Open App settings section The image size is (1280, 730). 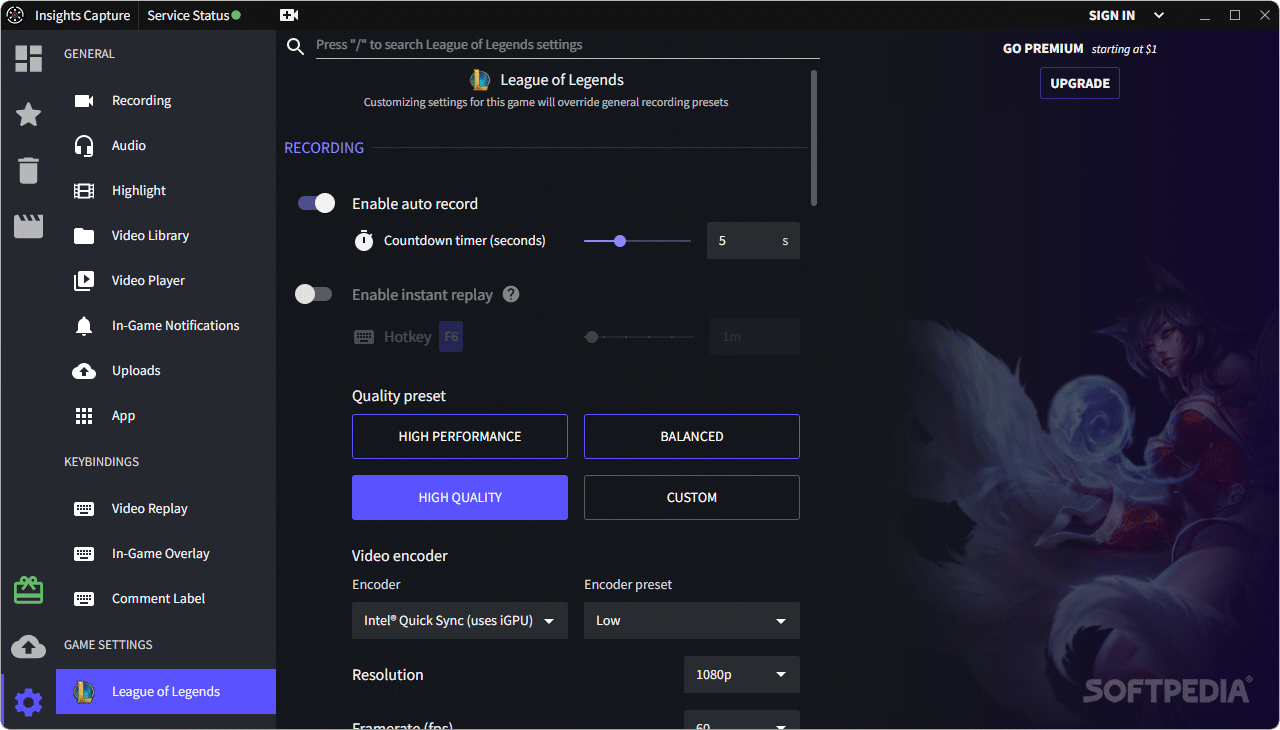[x=166, y=416]
